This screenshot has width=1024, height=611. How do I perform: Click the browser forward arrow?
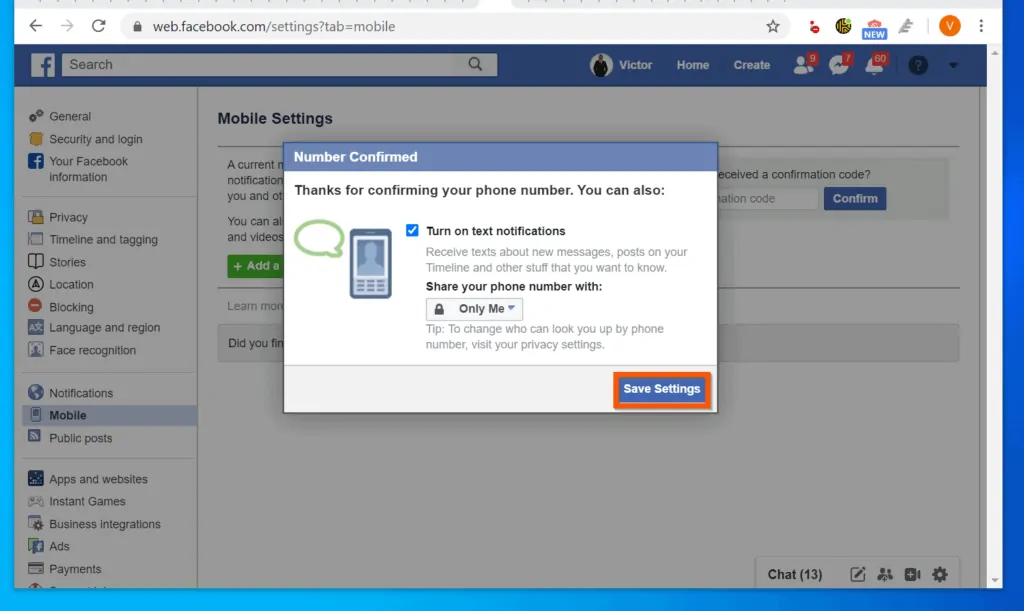tap(67, 26)
